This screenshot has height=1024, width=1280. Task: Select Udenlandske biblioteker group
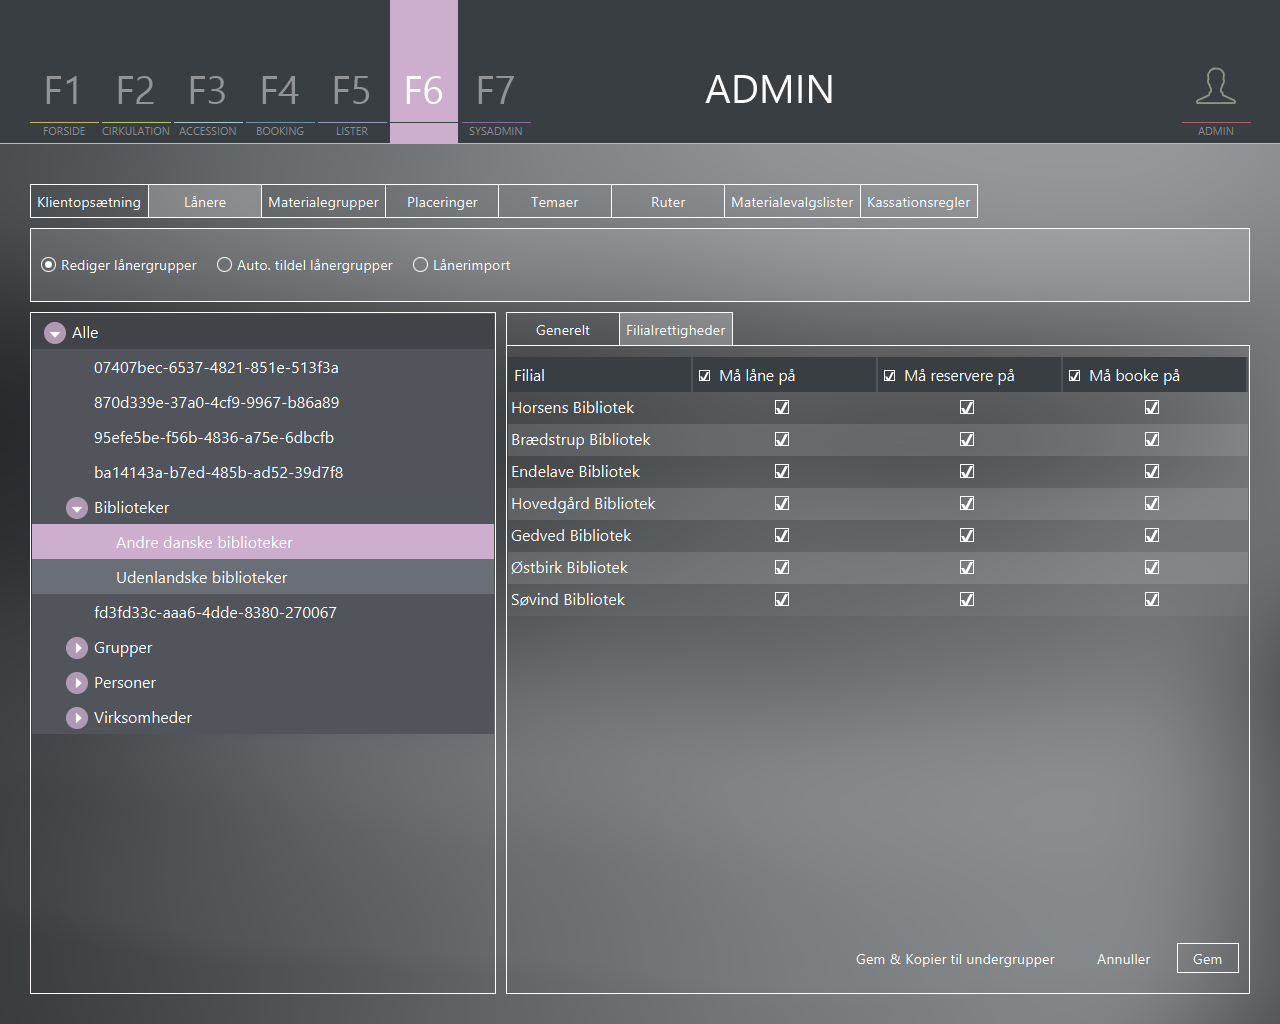point(263,577)
